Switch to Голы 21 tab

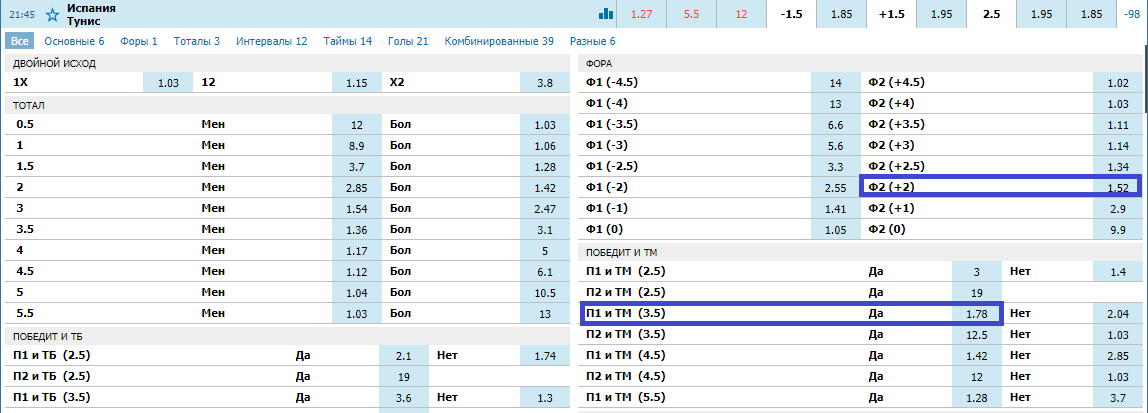pos(409,41)
